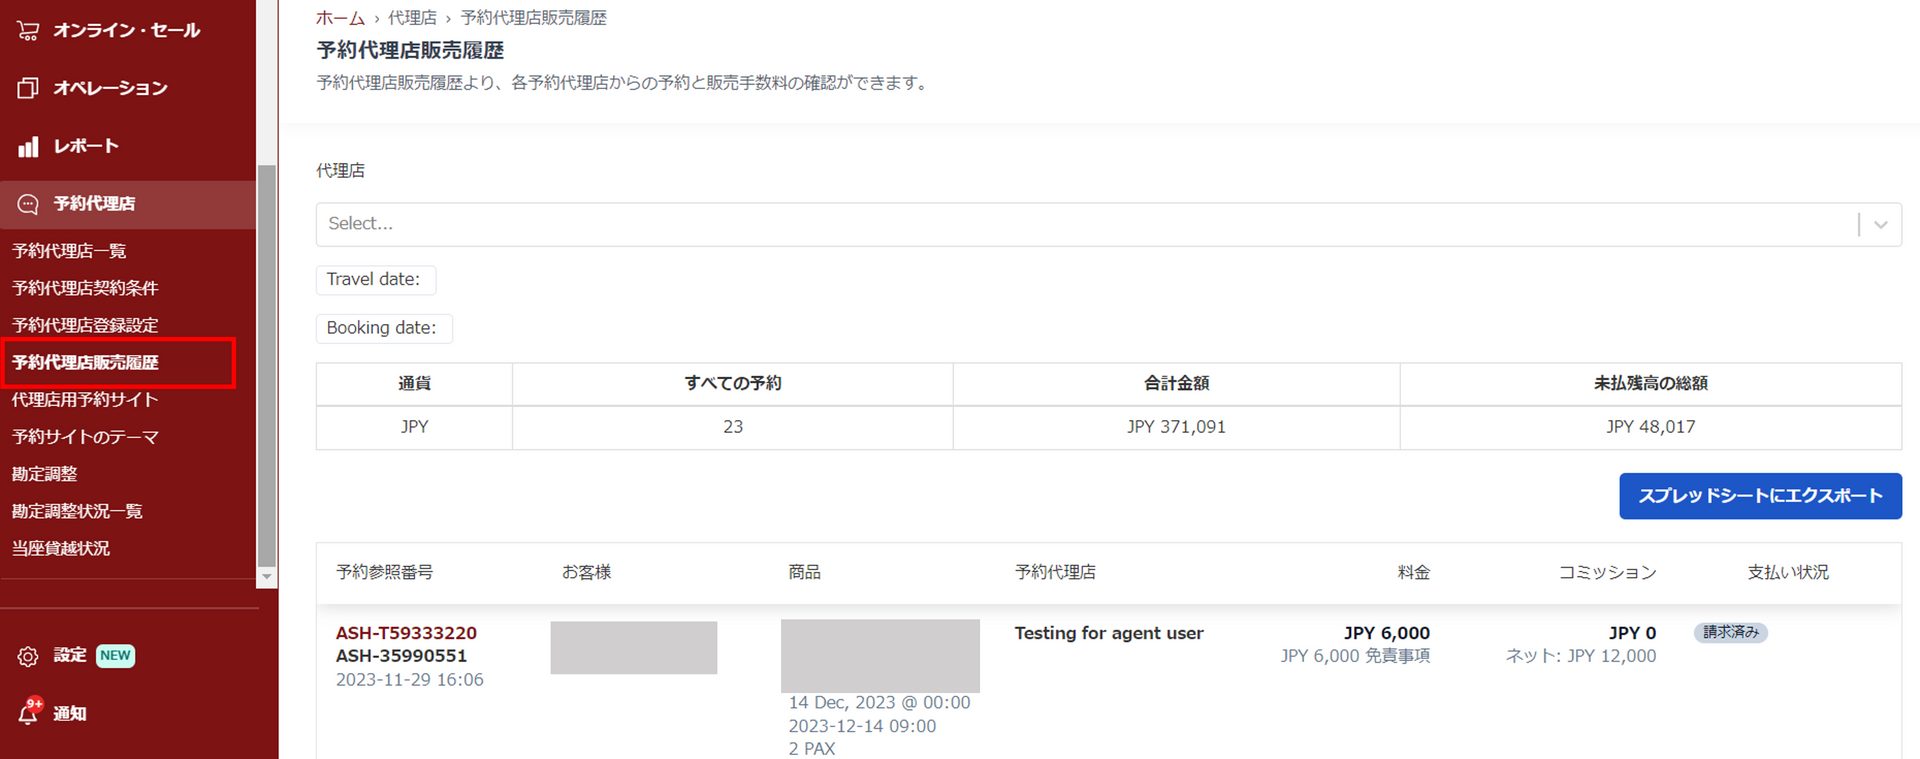Click the NEW badge beside 設定

(x=115, y=655)
